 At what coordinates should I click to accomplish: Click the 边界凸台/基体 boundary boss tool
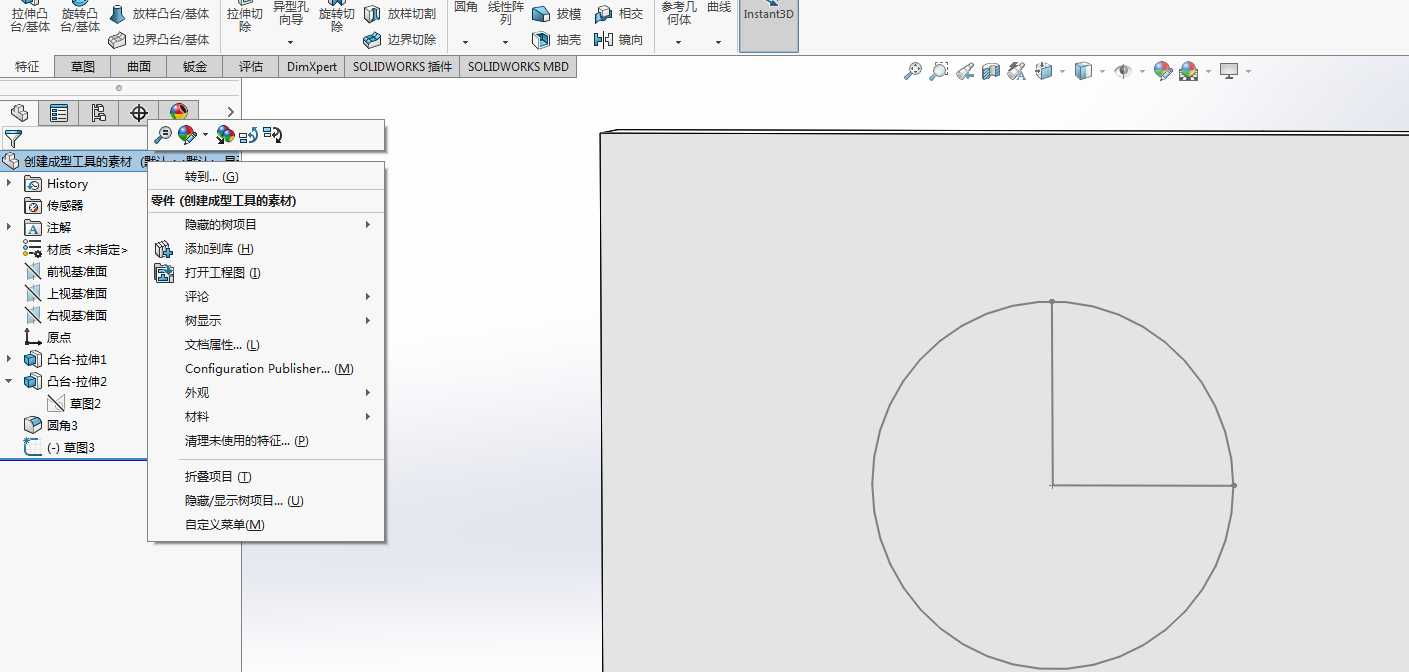tap(159, 40)
